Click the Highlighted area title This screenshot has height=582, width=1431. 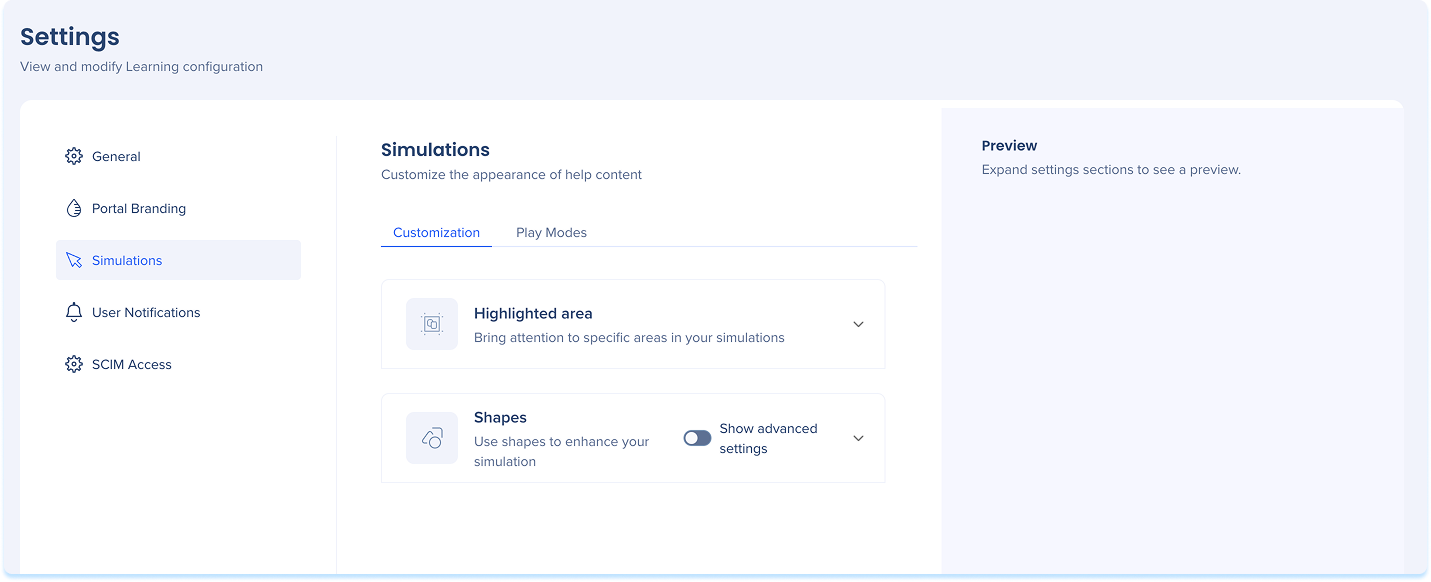coord(533,313)
